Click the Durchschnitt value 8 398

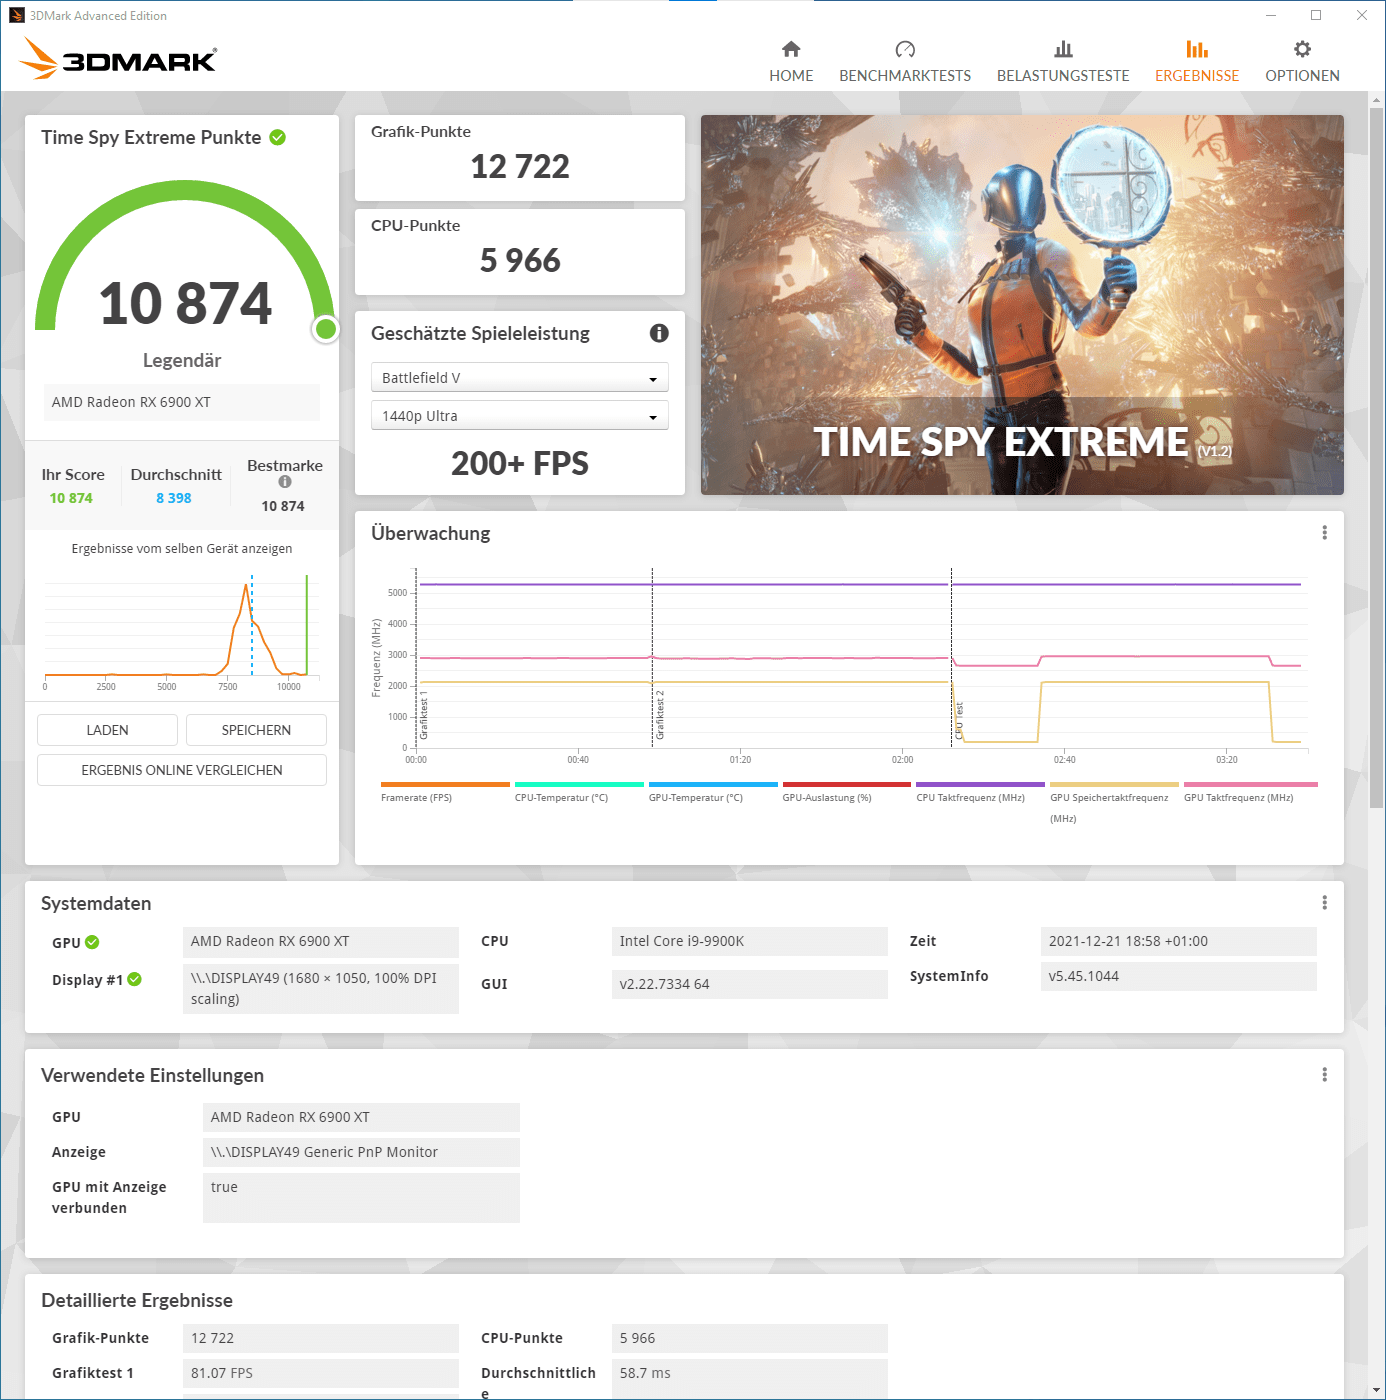click(173, 498)
